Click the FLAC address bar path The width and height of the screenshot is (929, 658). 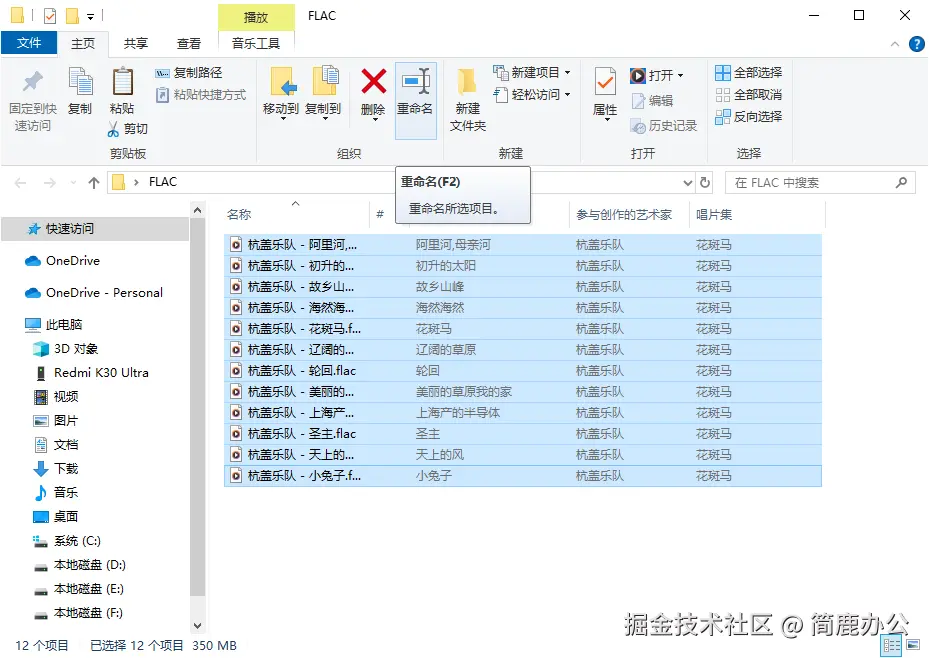pyautogui.click(x=163, y=182)
